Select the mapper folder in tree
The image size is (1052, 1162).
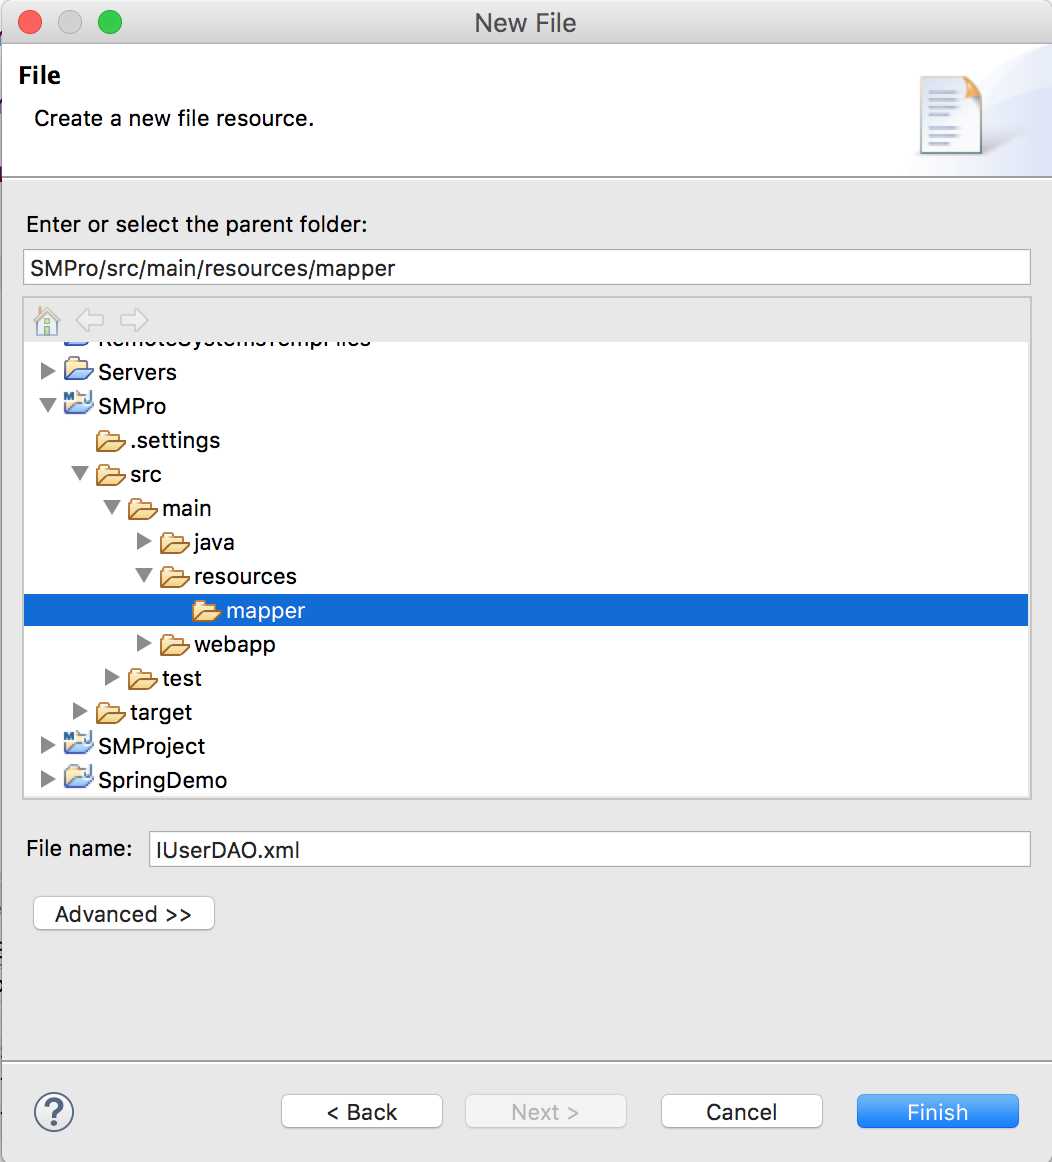click(x=265, y=610)
